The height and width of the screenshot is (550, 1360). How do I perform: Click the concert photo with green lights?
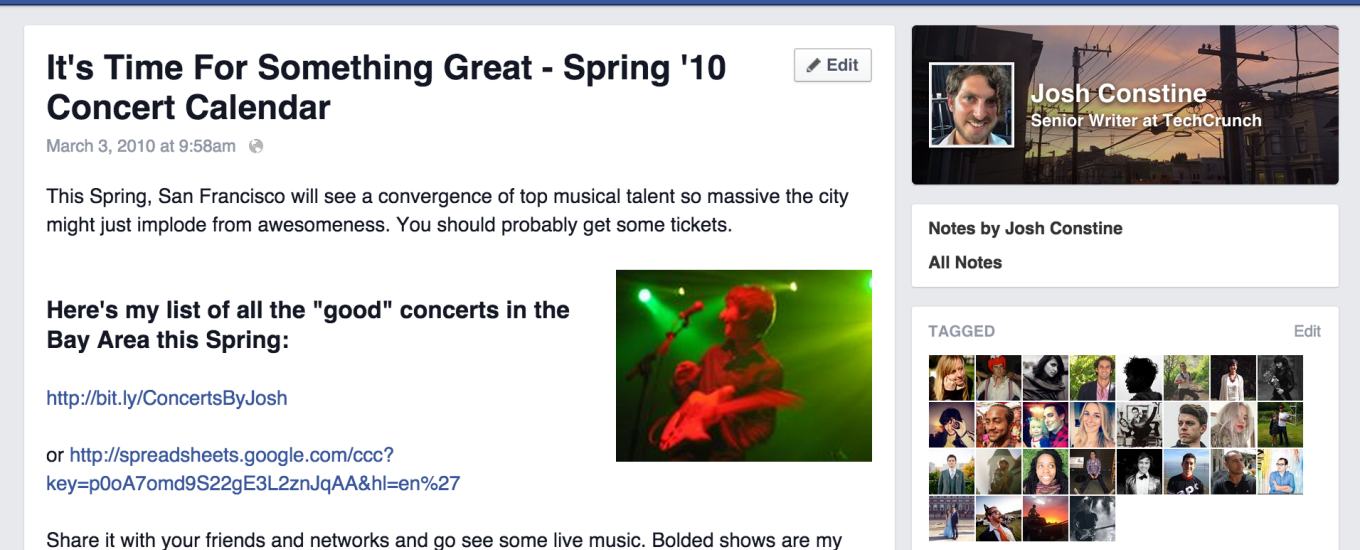(743, 365)
